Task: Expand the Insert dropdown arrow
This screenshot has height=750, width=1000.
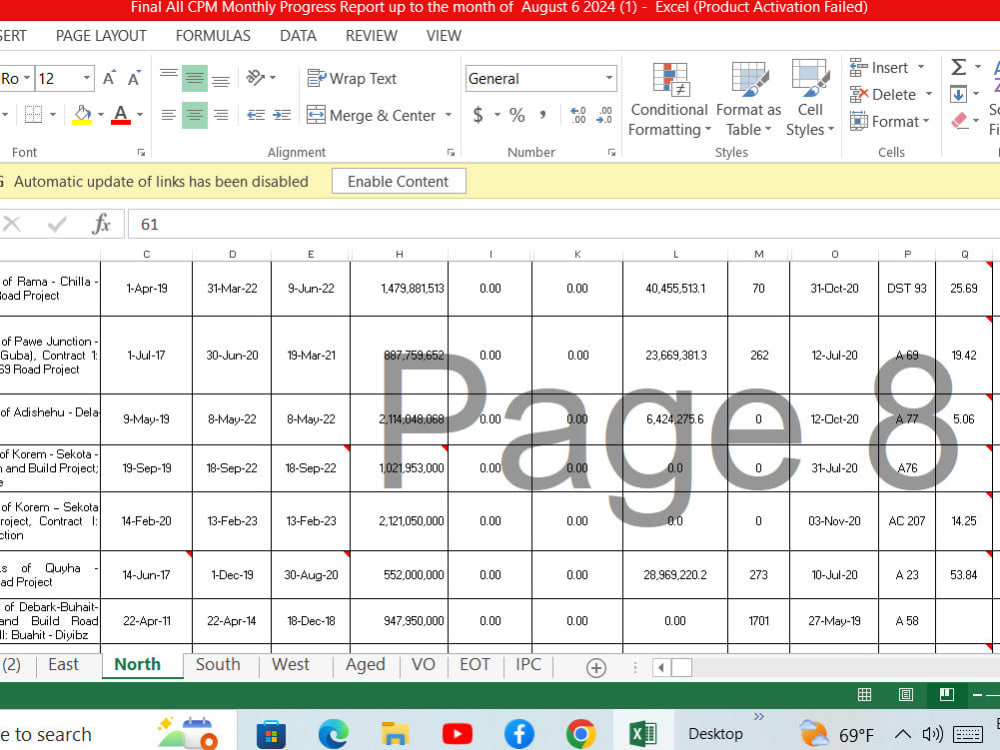Action: point(921,68)
